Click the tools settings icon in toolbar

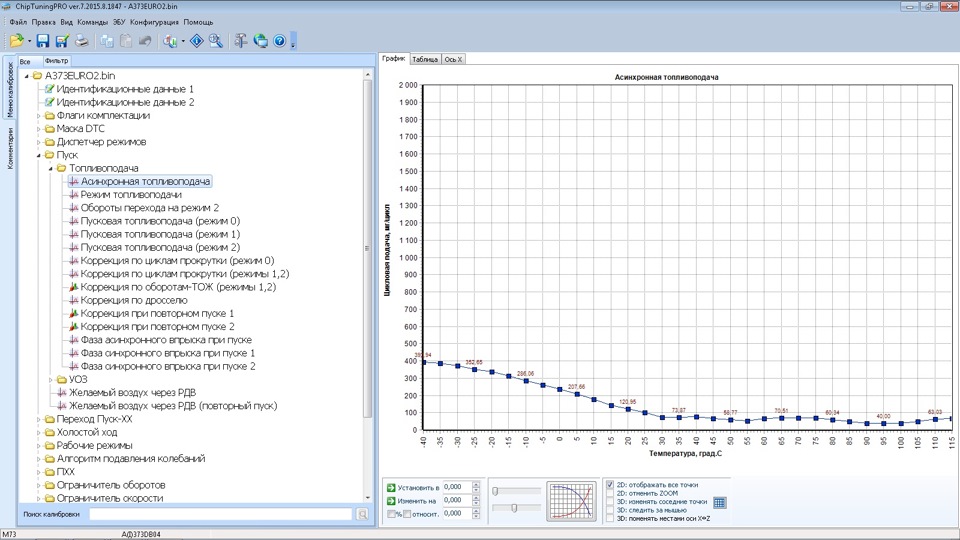tap(241, 41)
